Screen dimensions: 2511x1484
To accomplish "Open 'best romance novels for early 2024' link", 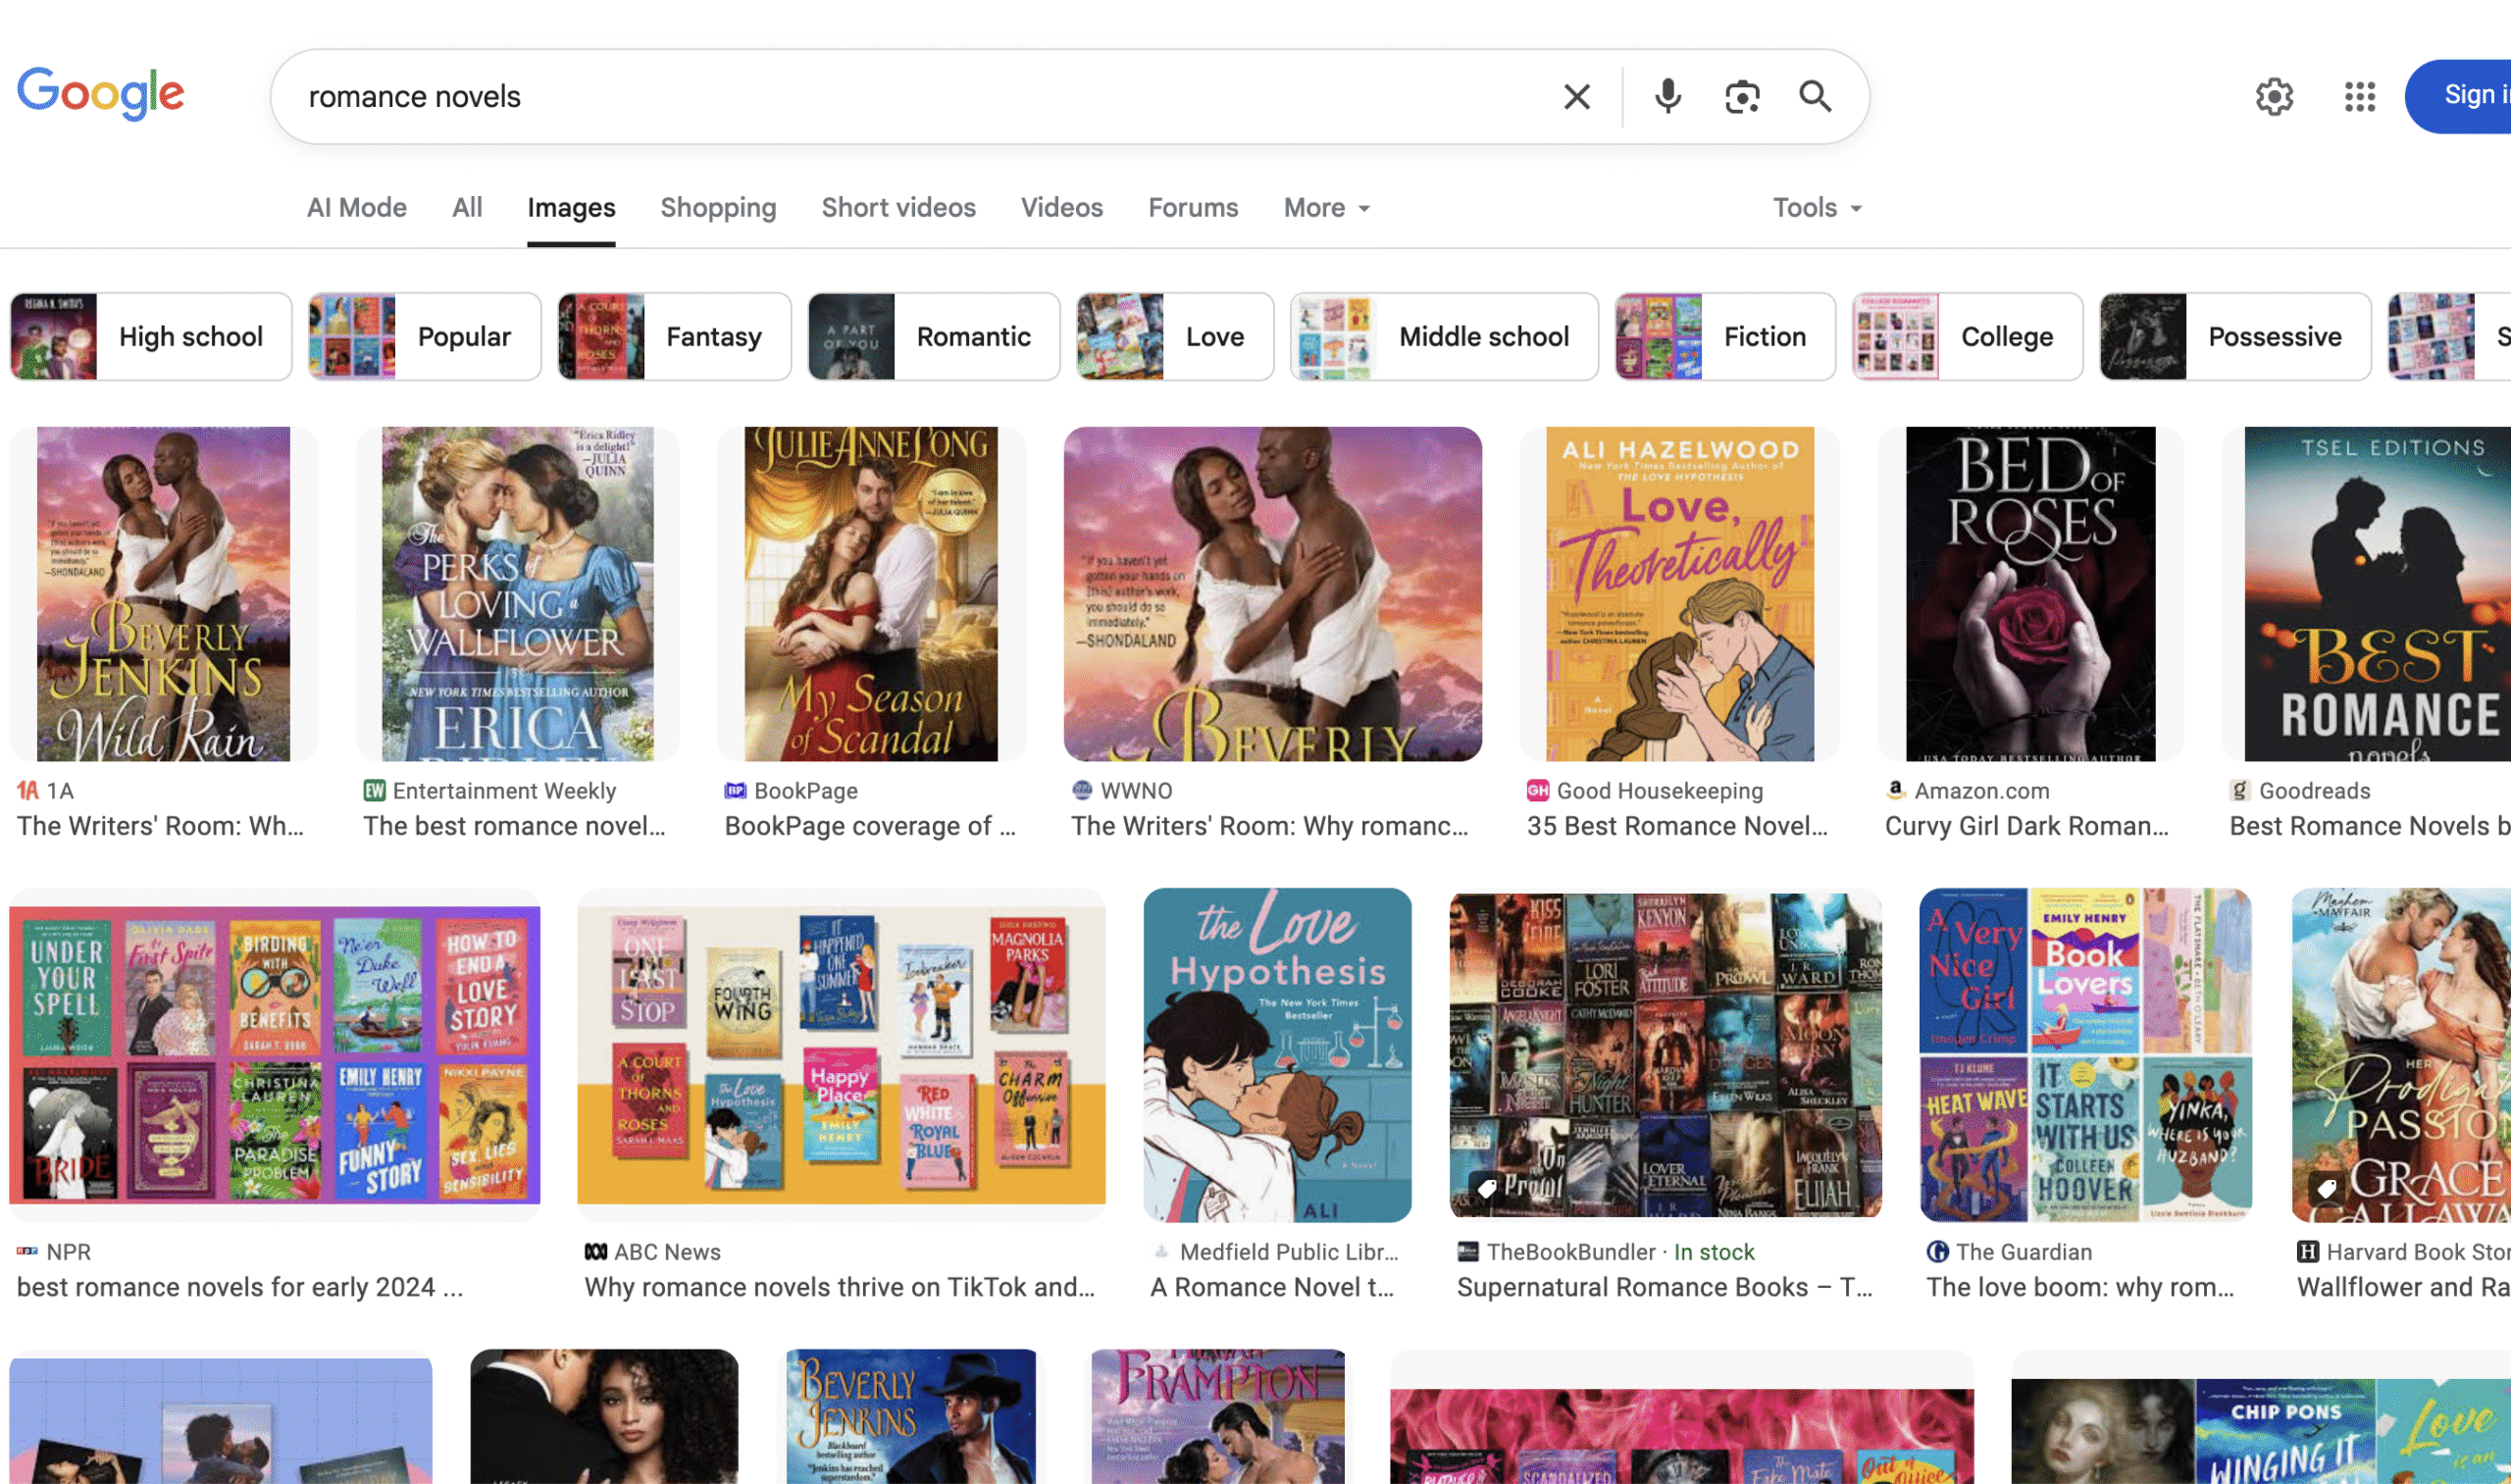I will pyautogui.click(x=240, y=1287).
